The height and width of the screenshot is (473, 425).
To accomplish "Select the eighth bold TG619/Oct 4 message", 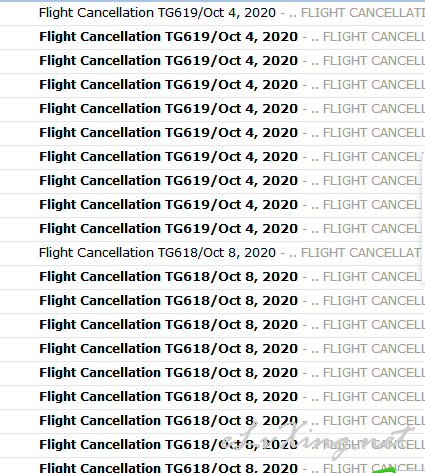I will tap(212, 205).
